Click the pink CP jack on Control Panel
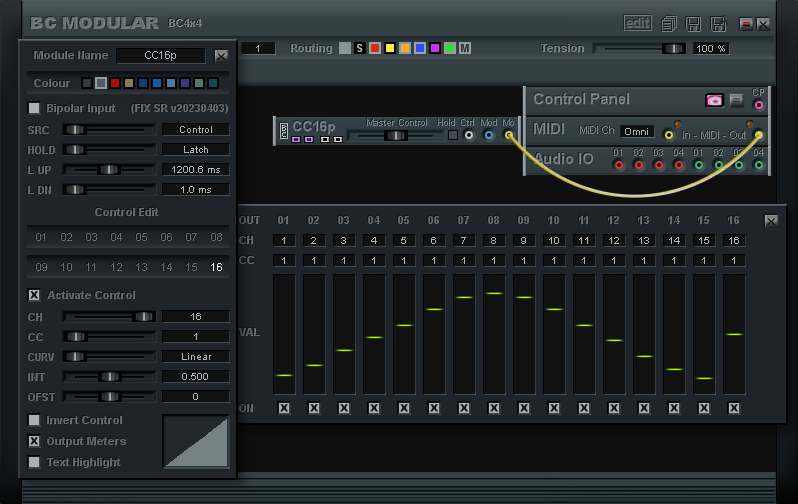The height and width of the screenshot is (504, 798). 759,103
